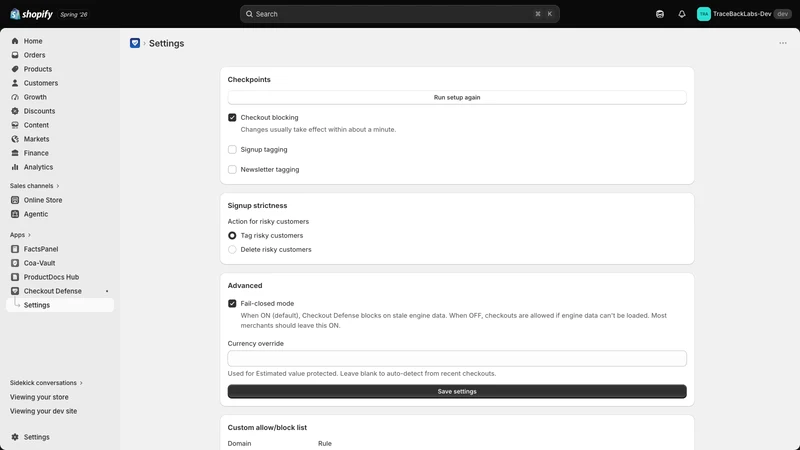Click the 'Domain' column label
Viewport: 800px width, 450px height.
coord(239,443)
